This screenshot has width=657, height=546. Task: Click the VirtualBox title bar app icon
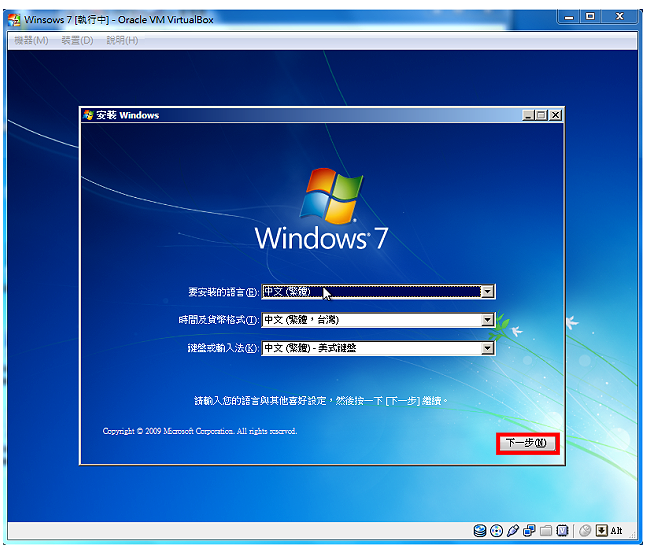point(14,20)
